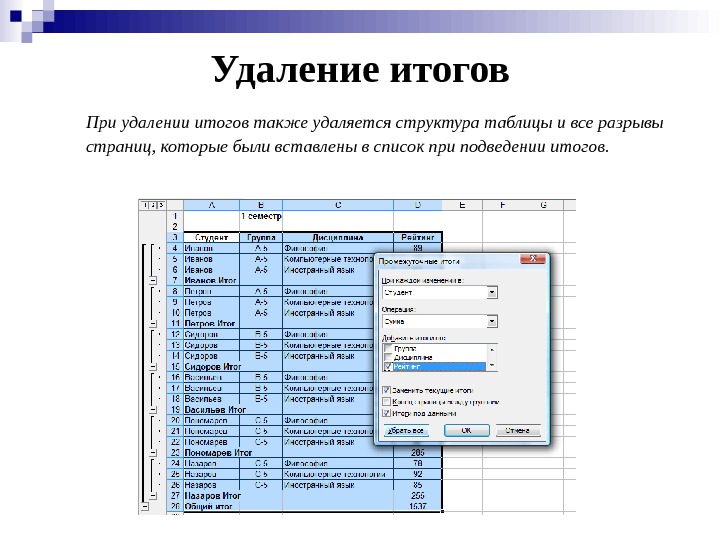Viewport: 720px width, 540px height.
Task: Open the Операция dropdown showing Сумма
Action: tap(492, 321)
